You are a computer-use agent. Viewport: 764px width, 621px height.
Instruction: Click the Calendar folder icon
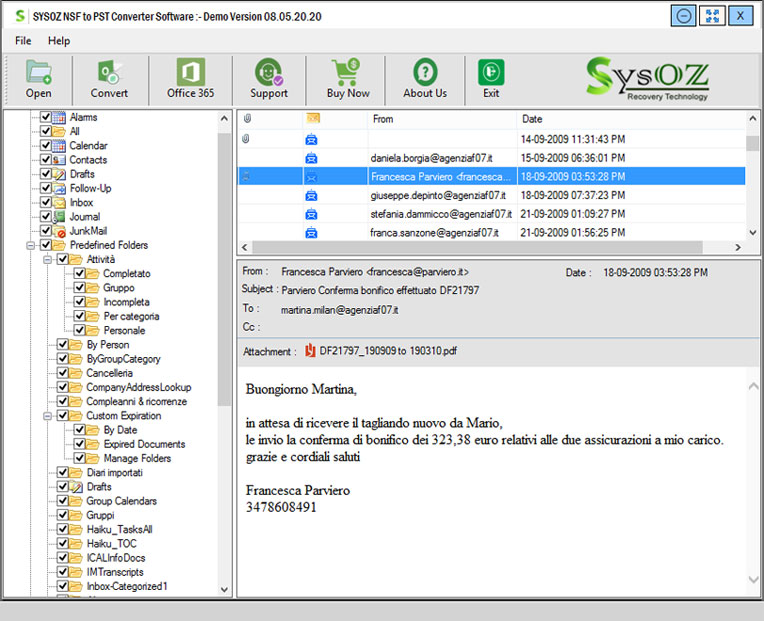[59, 146]
